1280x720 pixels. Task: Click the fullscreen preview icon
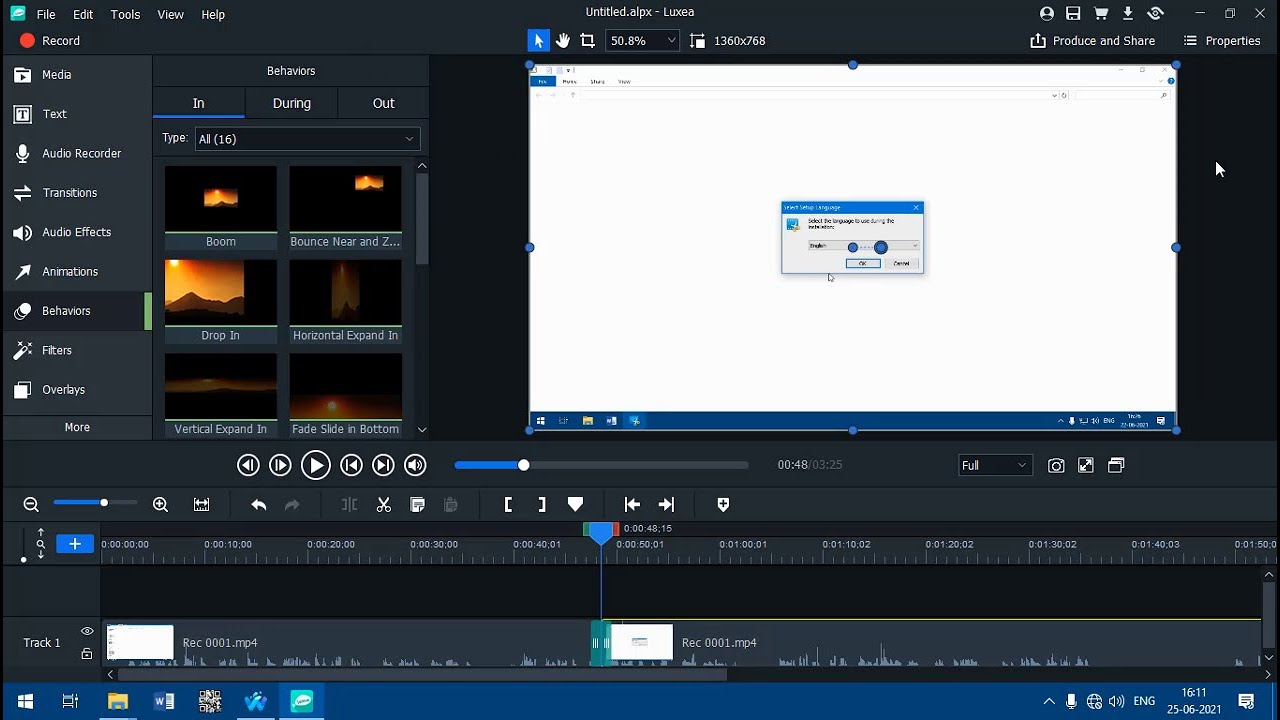(1086, 465)
